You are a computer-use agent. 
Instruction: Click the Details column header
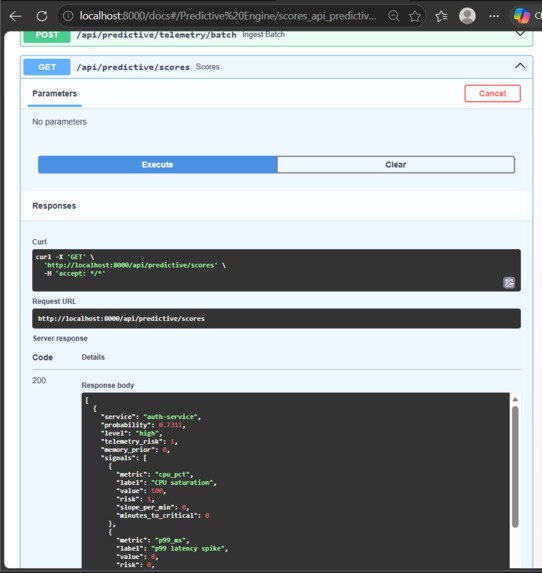point(93,357)
